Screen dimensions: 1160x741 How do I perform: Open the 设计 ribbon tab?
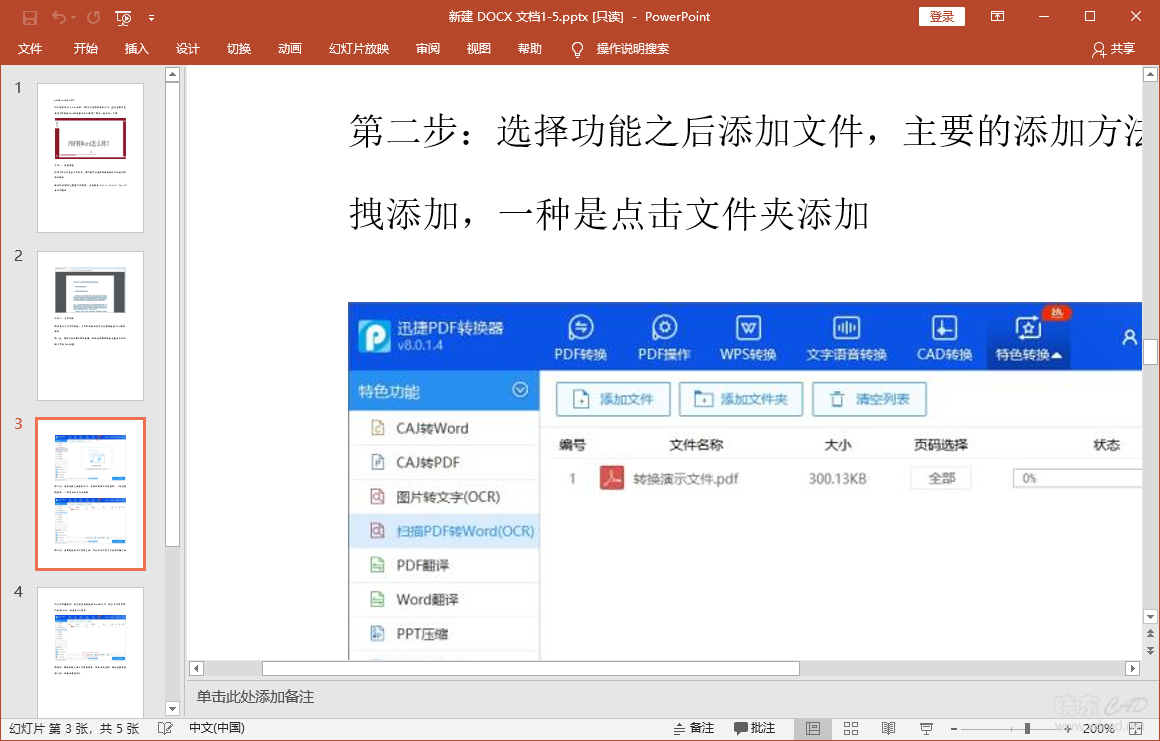click(188, 49)
